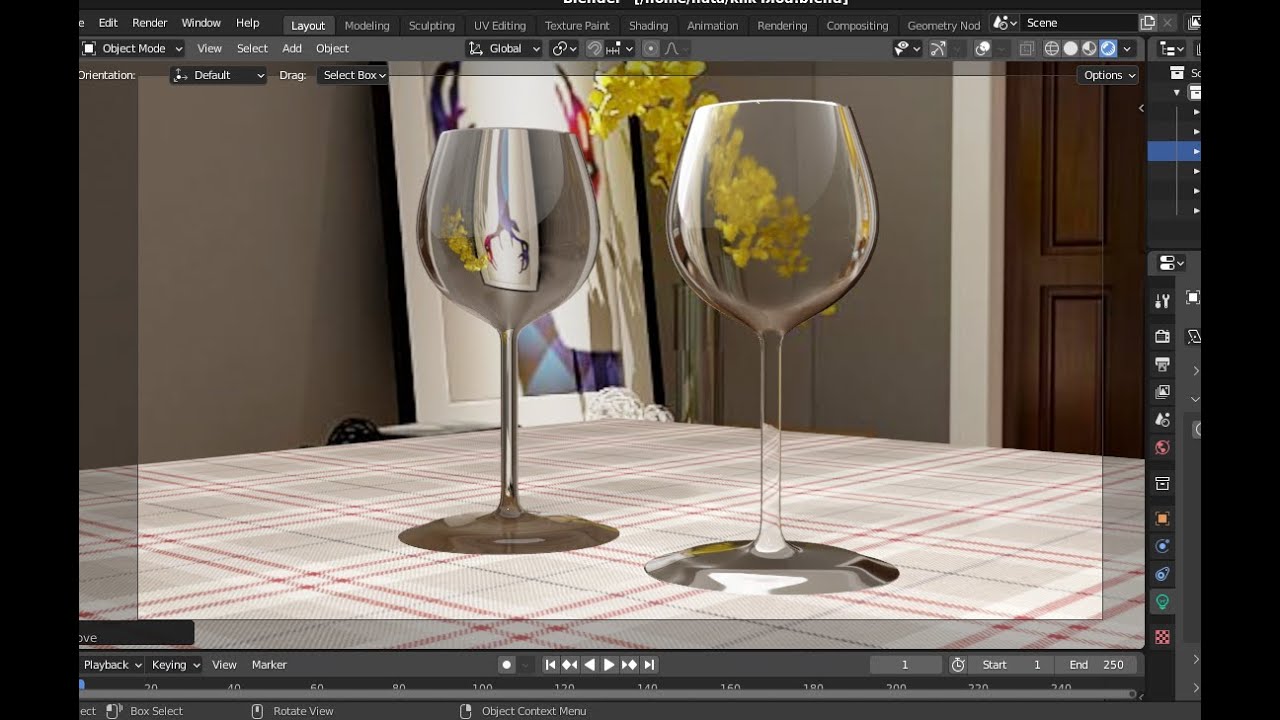
Task: Open the Default orientation dropdown
Action: [x=218, y=75]
